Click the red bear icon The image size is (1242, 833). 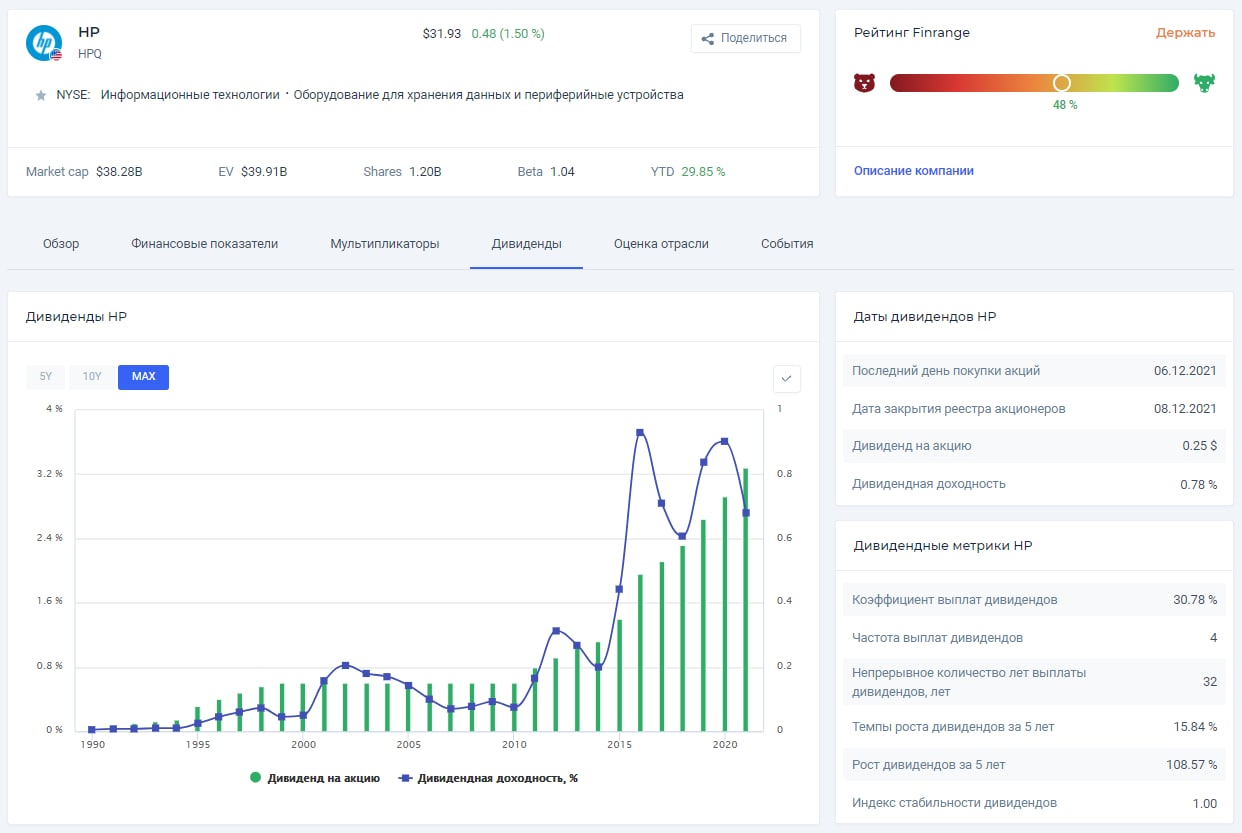click(x=864, y=83)
